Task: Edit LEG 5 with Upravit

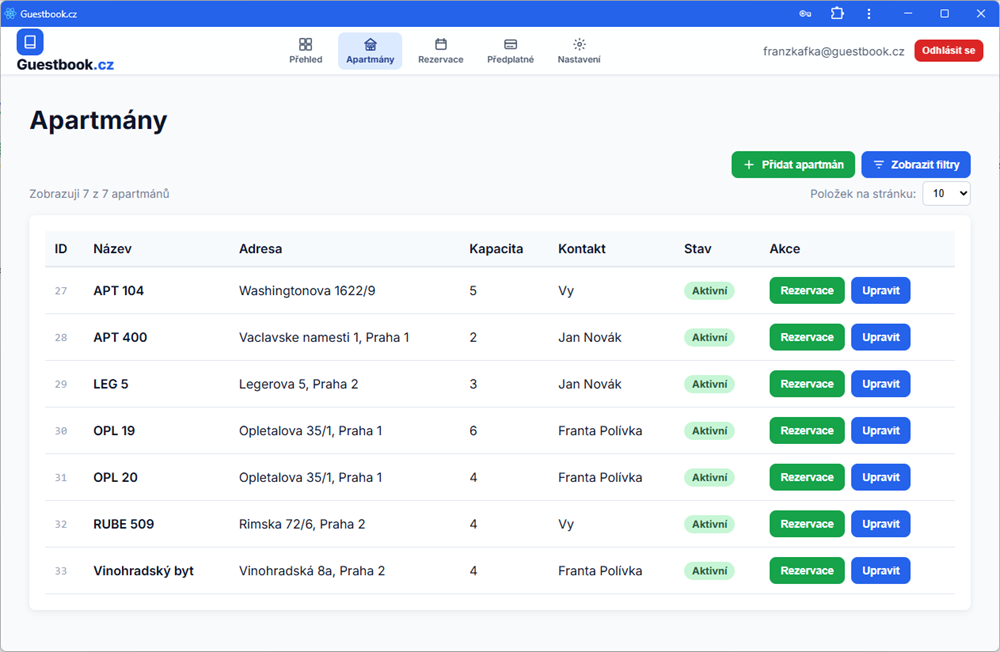Action: 881,383
